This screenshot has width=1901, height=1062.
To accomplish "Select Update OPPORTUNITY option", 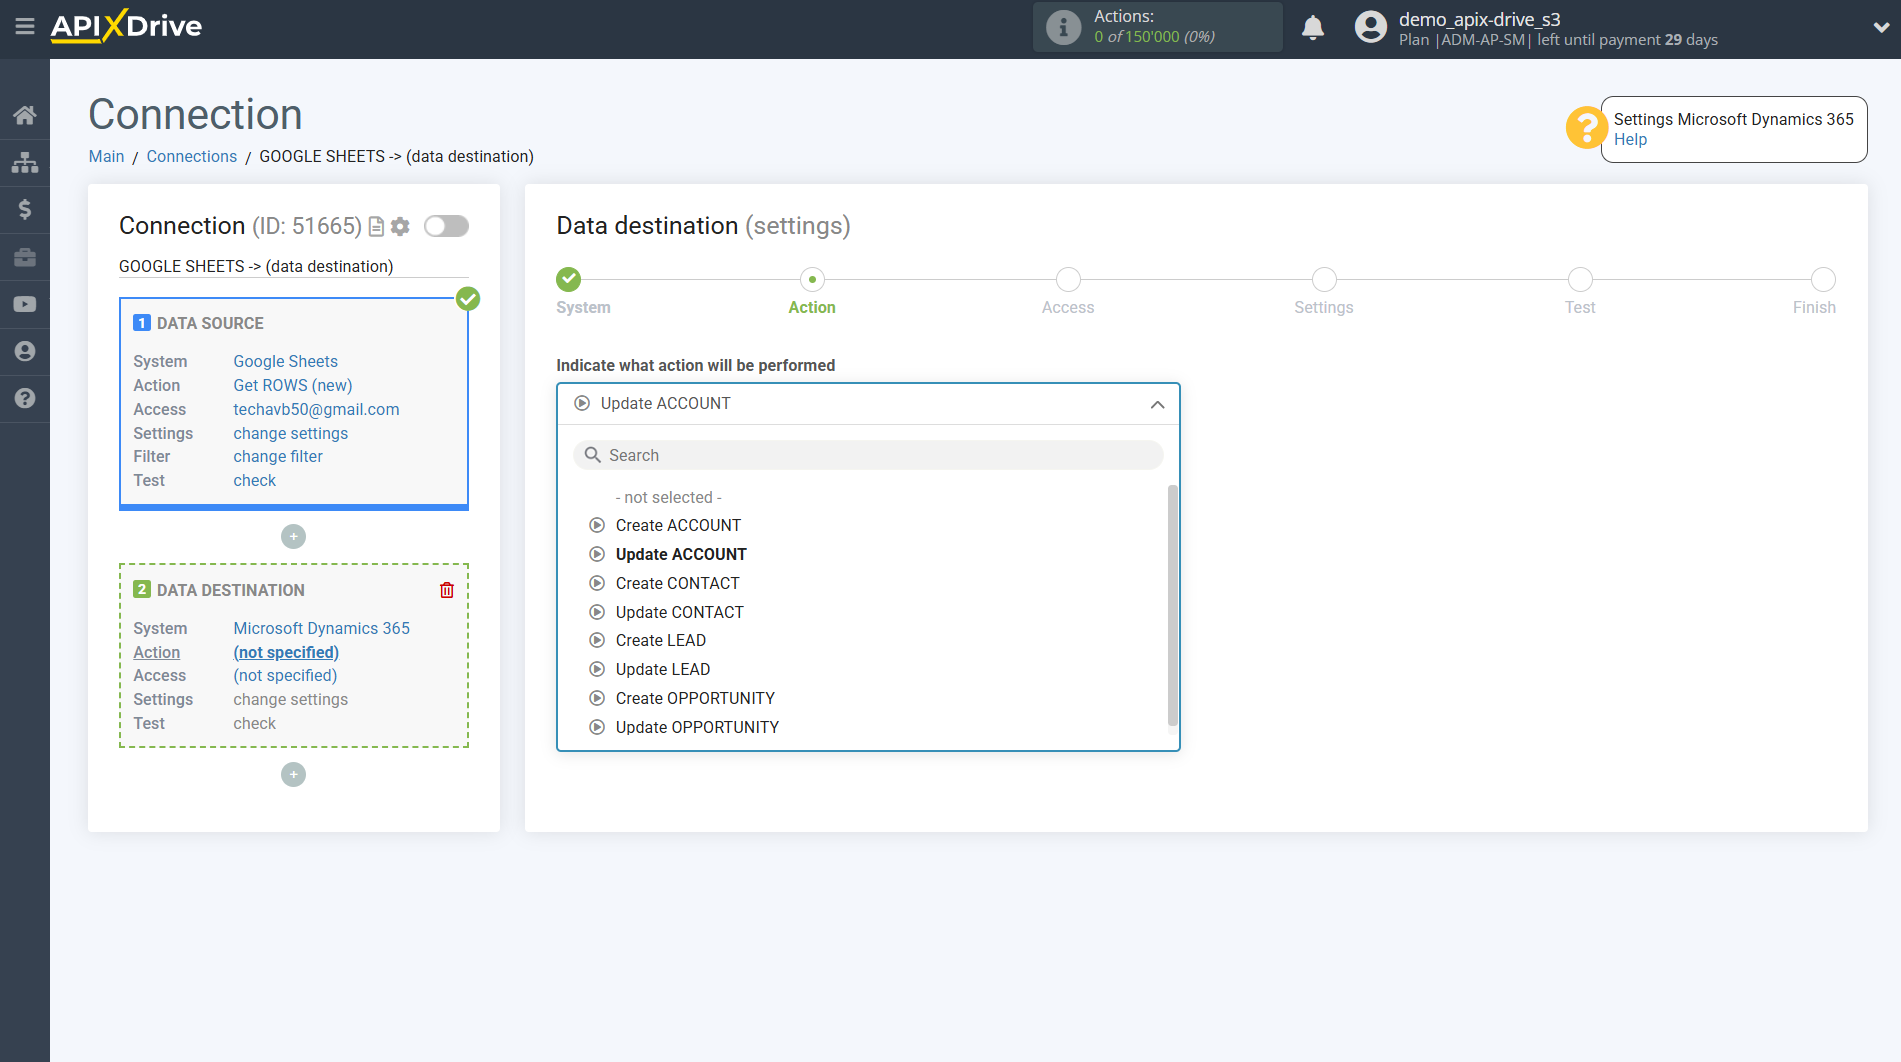I will [697, 727].
